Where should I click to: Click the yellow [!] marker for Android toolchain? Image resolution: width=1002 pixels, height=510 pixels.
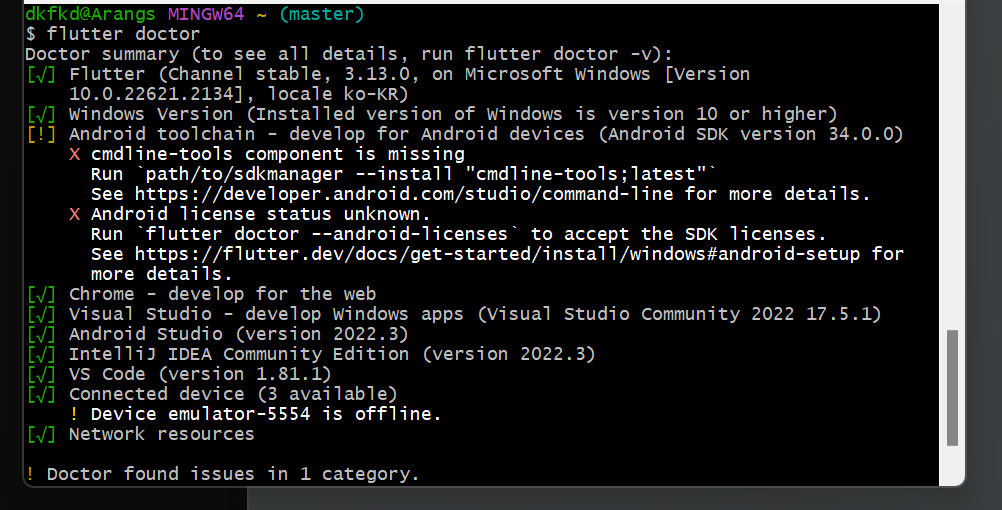41,134
